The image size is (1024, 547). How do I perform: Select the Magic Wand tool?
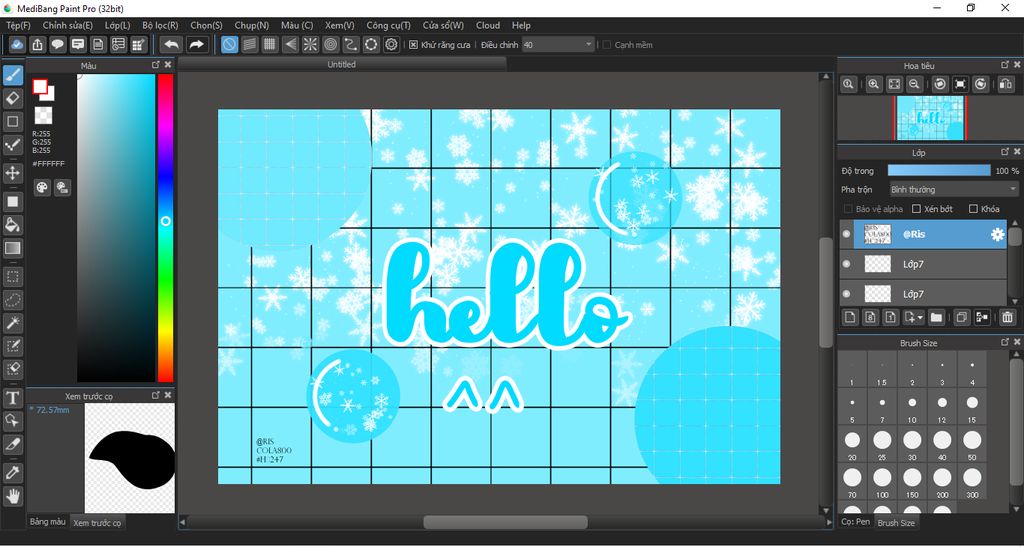pyautogui.click(x=12, y=323)
